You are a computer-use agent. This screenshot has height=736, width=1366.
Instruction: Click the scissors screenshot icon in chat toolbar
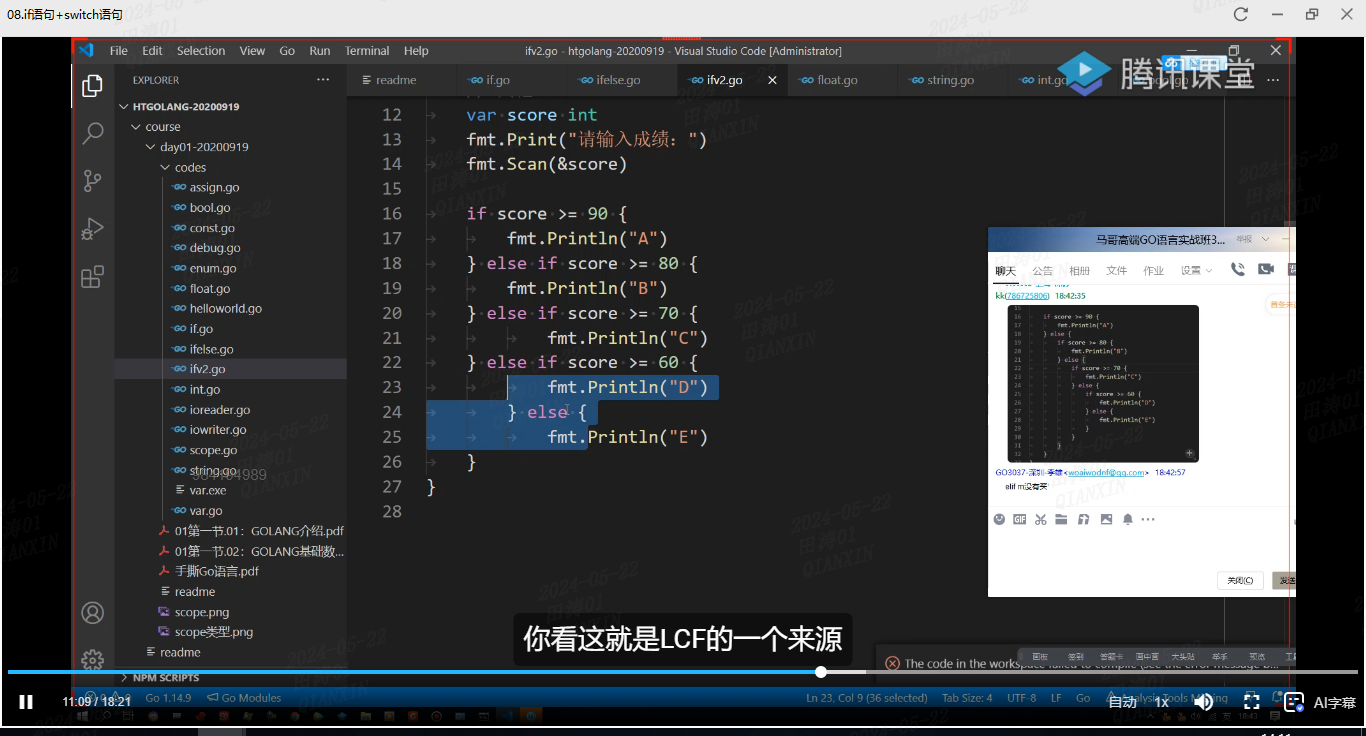(x=1040, y=519)
